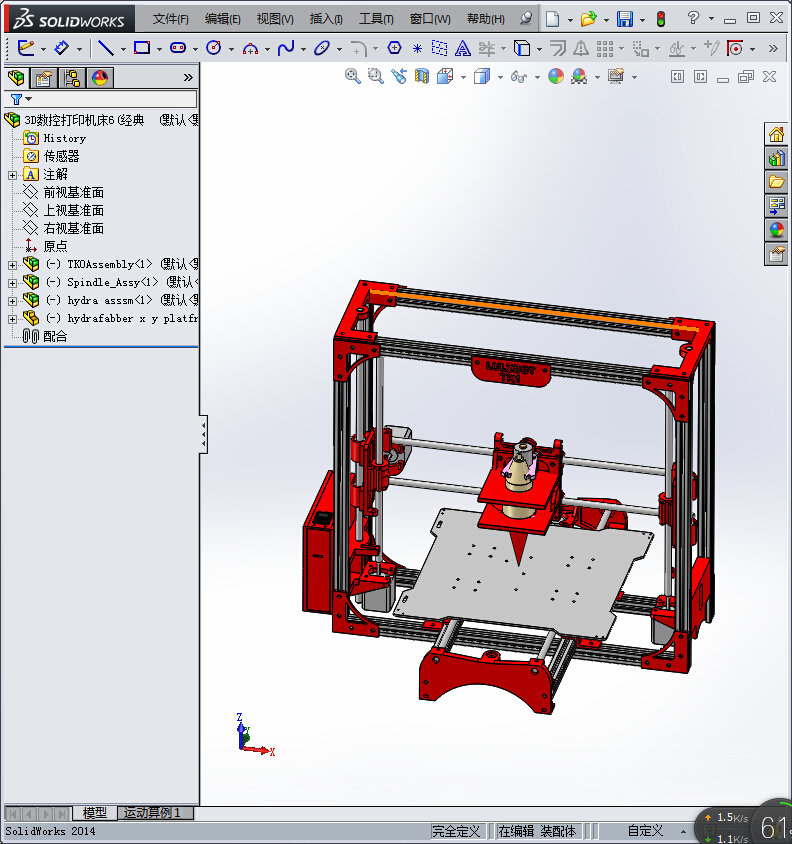Click the Save icon in title bar
The height and width of the screenshot is (844, 792).
click(625, 19)
